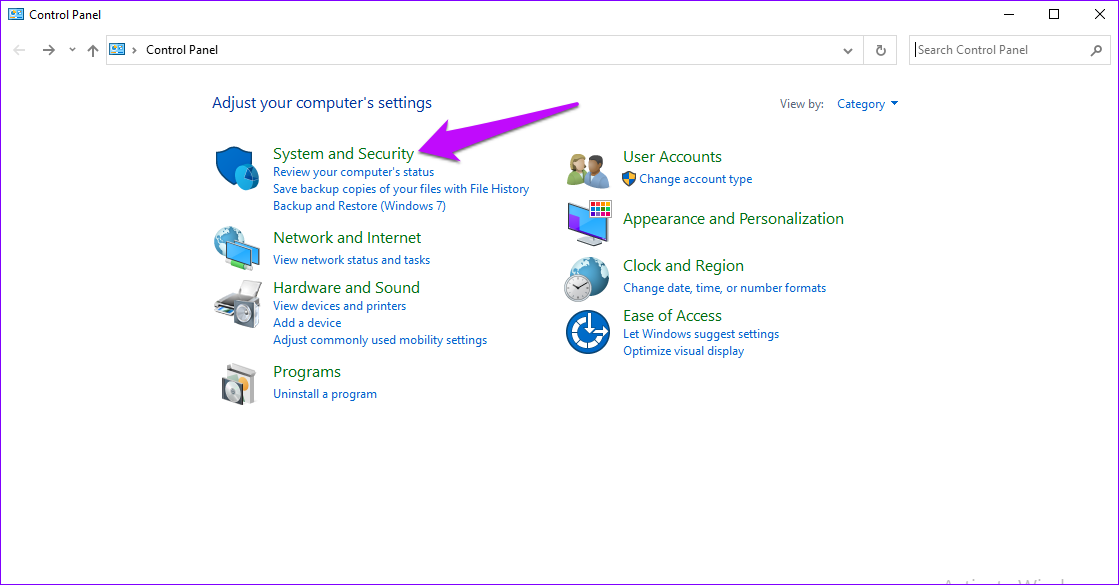Click Save backup copies with File History
This screenshot has width=1119, height=585.
click(x=401, y=189)
